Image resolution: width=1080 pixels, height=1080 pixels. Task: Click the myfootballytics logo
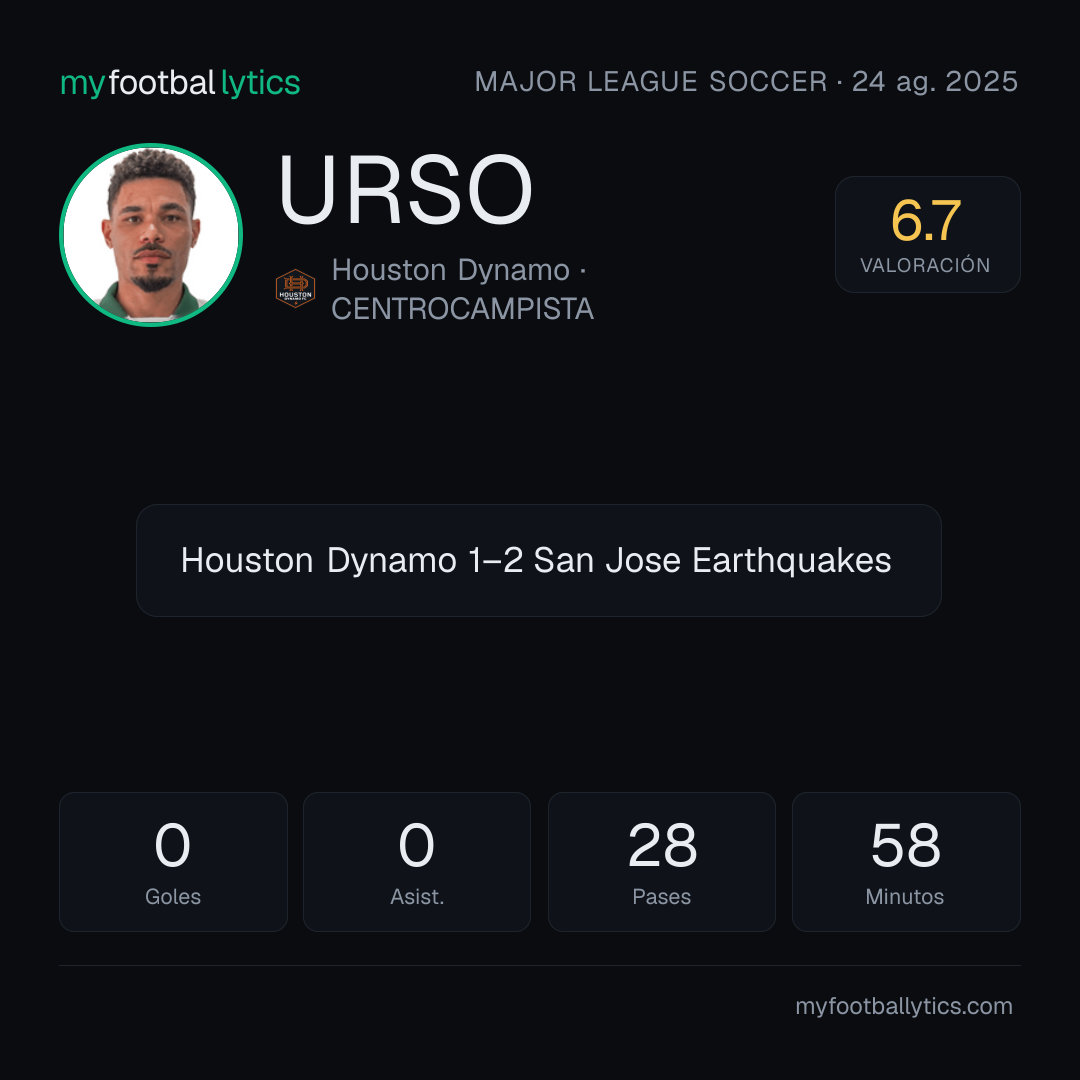tap(180, 83)
